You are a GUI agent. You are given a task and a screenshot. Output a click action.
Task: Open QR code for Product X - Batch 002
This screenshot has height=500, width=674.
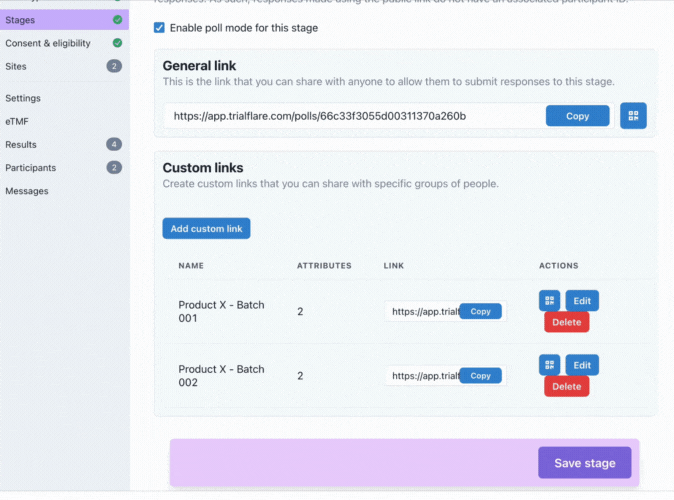pyautogui.click(x=550, y=365)
